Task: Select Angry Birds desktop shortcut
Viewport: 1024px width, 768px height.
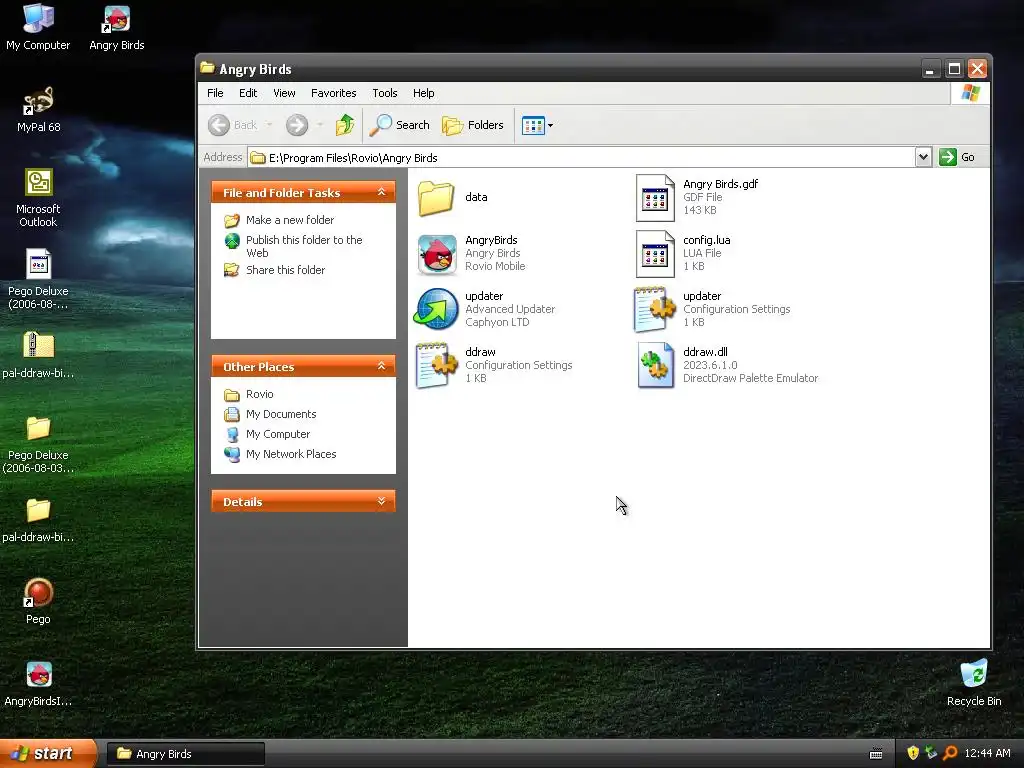Action: tap(117, 27)
